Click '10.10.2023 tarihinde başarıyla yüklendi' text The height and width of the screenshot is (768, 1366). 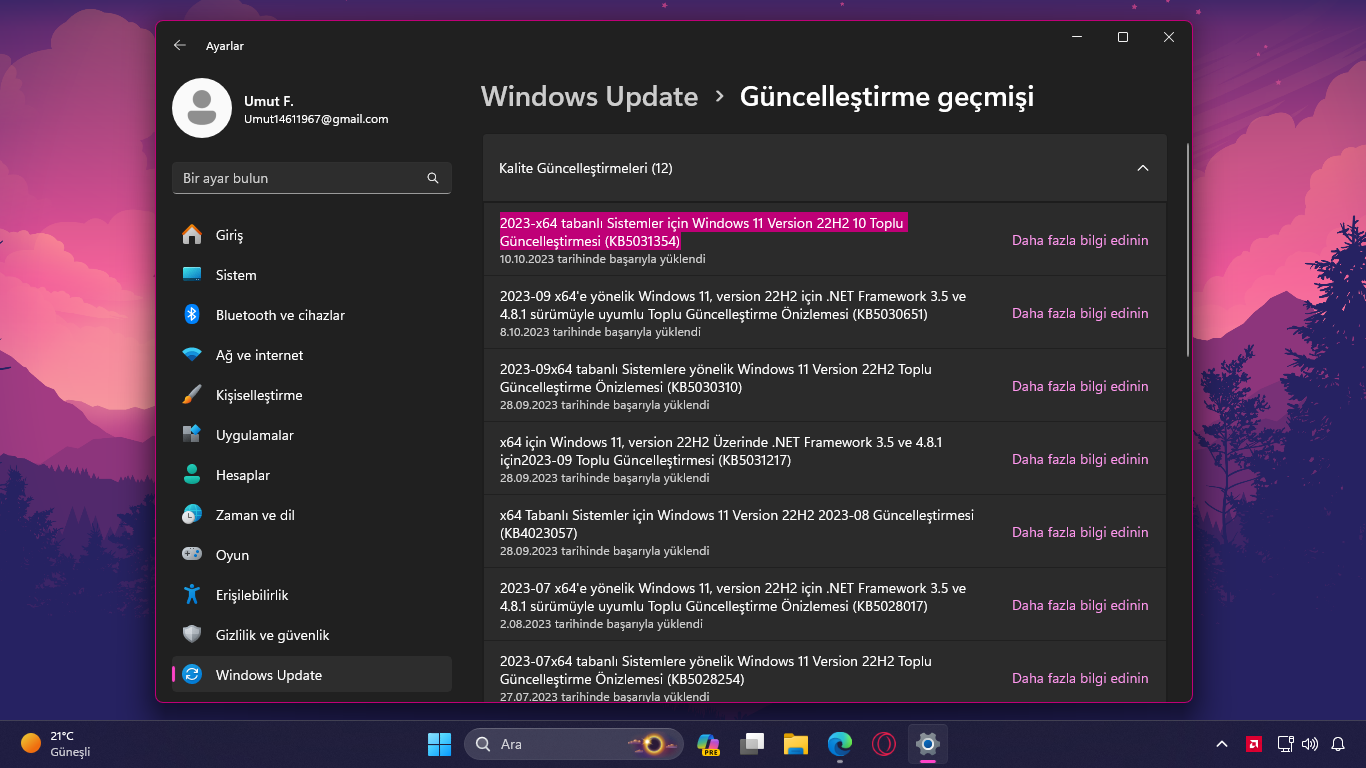[603, 259]
